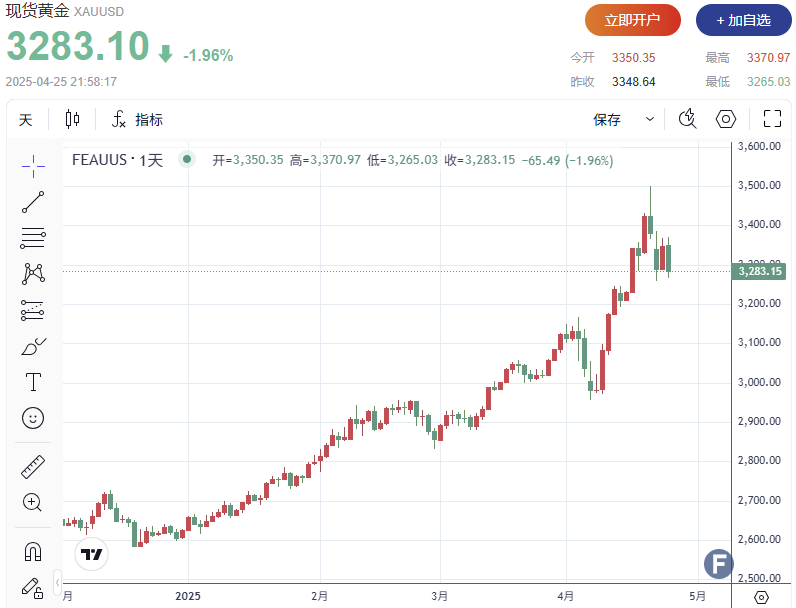This screenshot has width=796, height=608.
Task: Open the 天 time interval dropdown
Action: 26,120
